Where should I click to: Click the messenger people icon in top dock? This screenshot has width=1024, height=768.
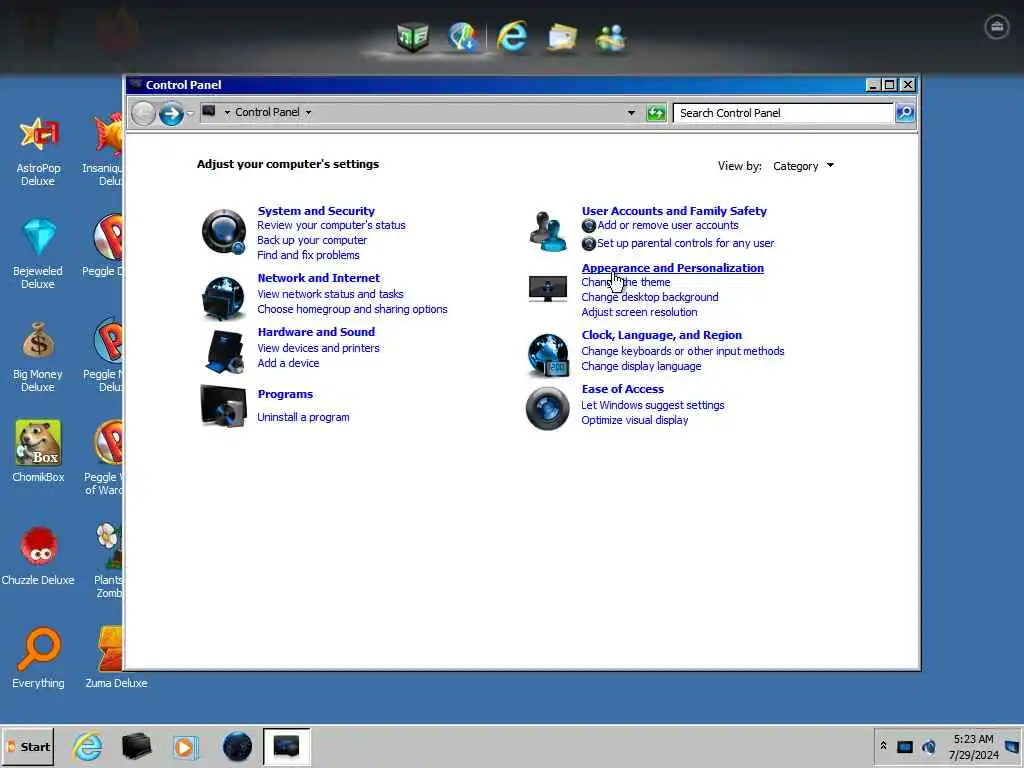pyautogui.click(x=611, y=38)
